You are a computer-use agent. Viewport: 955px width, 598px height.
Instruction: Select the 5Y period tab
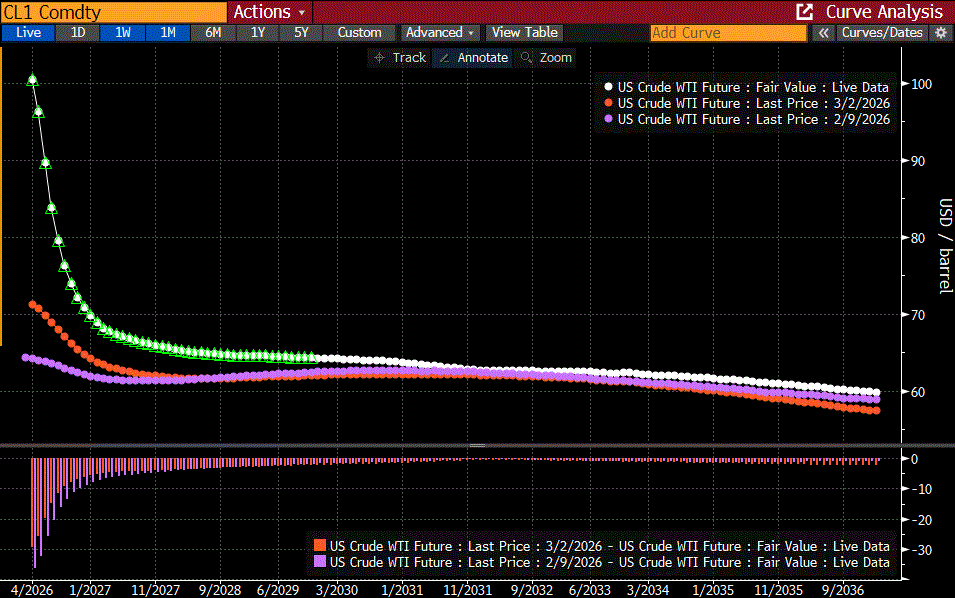301,32
